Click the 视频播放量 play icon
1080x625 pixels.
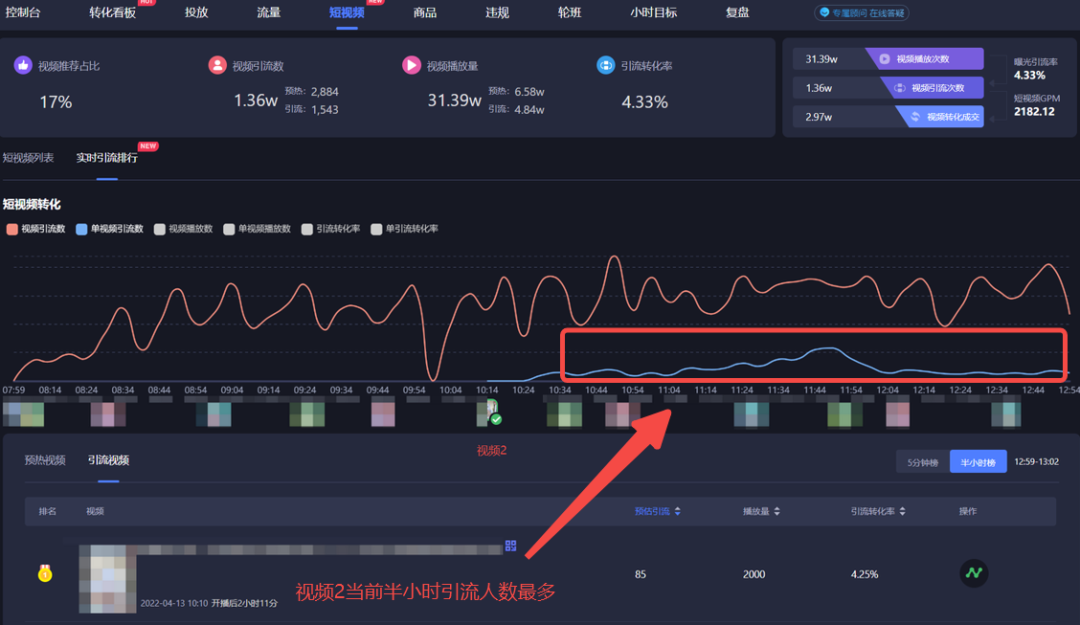(x=409, y=65)
